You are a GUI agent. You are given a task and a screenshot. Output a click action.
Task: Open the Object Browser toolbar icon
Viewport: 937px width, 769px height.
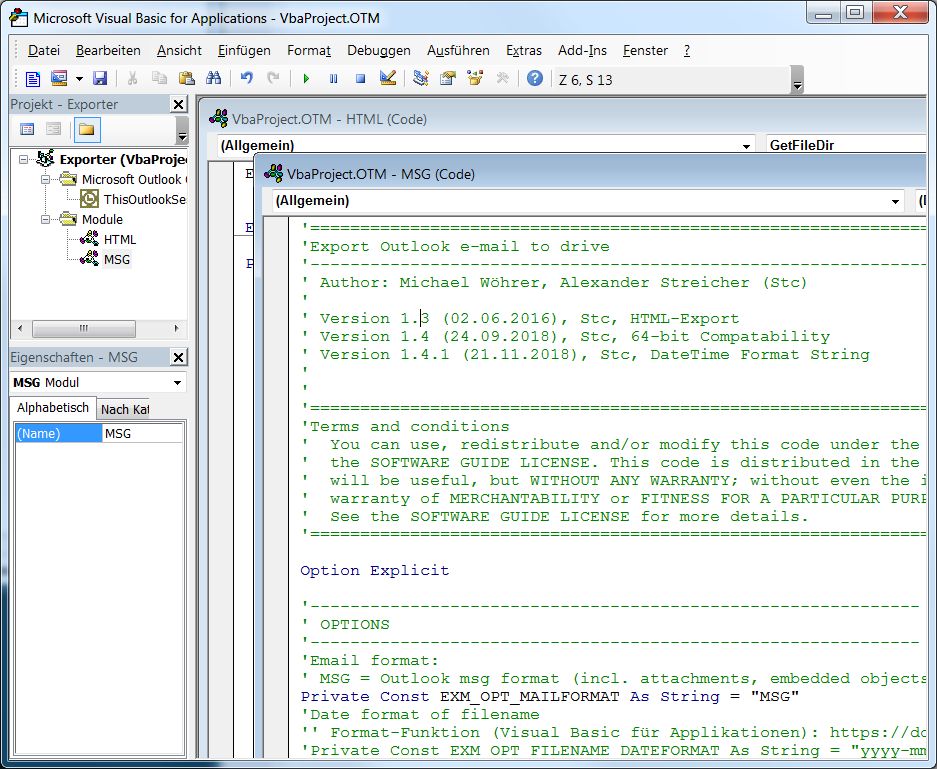tap(475, 78)
